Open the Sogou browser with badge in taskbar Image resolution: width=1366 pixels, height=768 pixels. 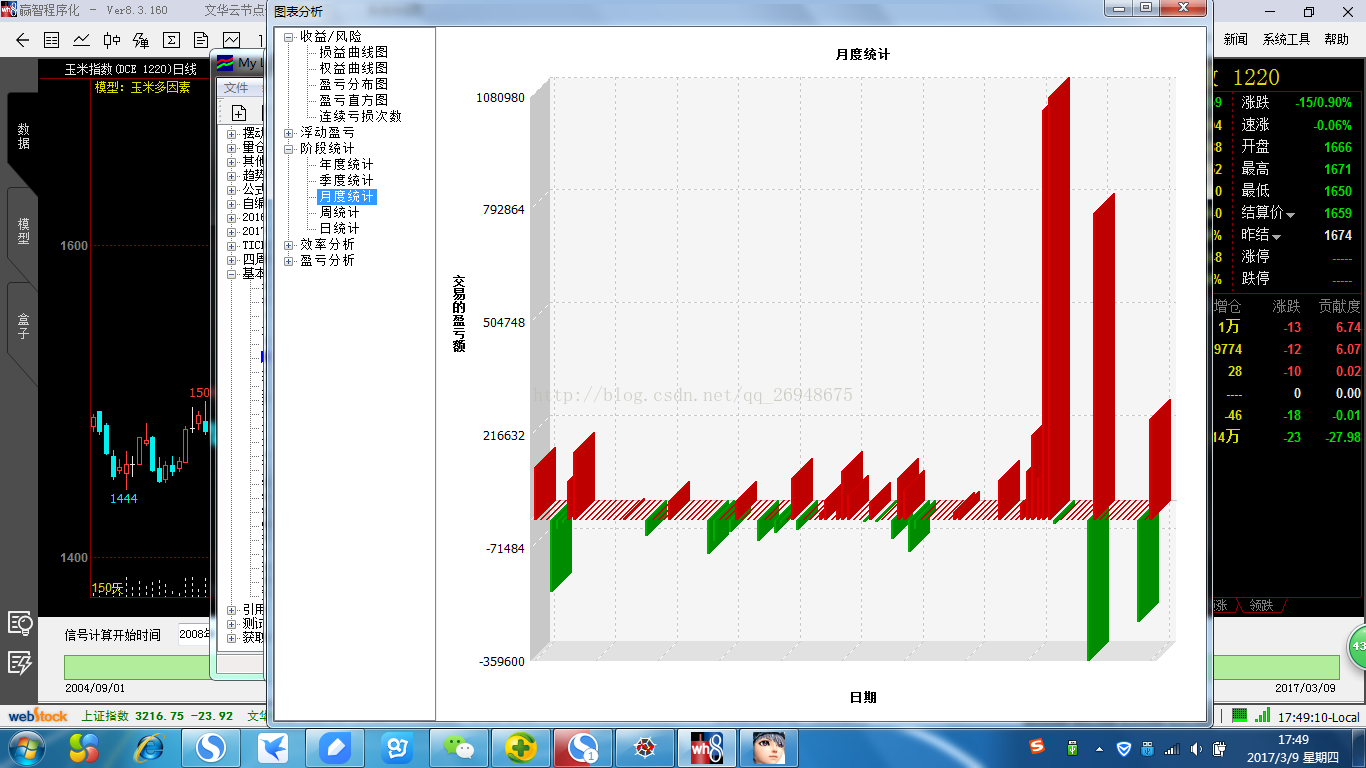click(584, 747)
